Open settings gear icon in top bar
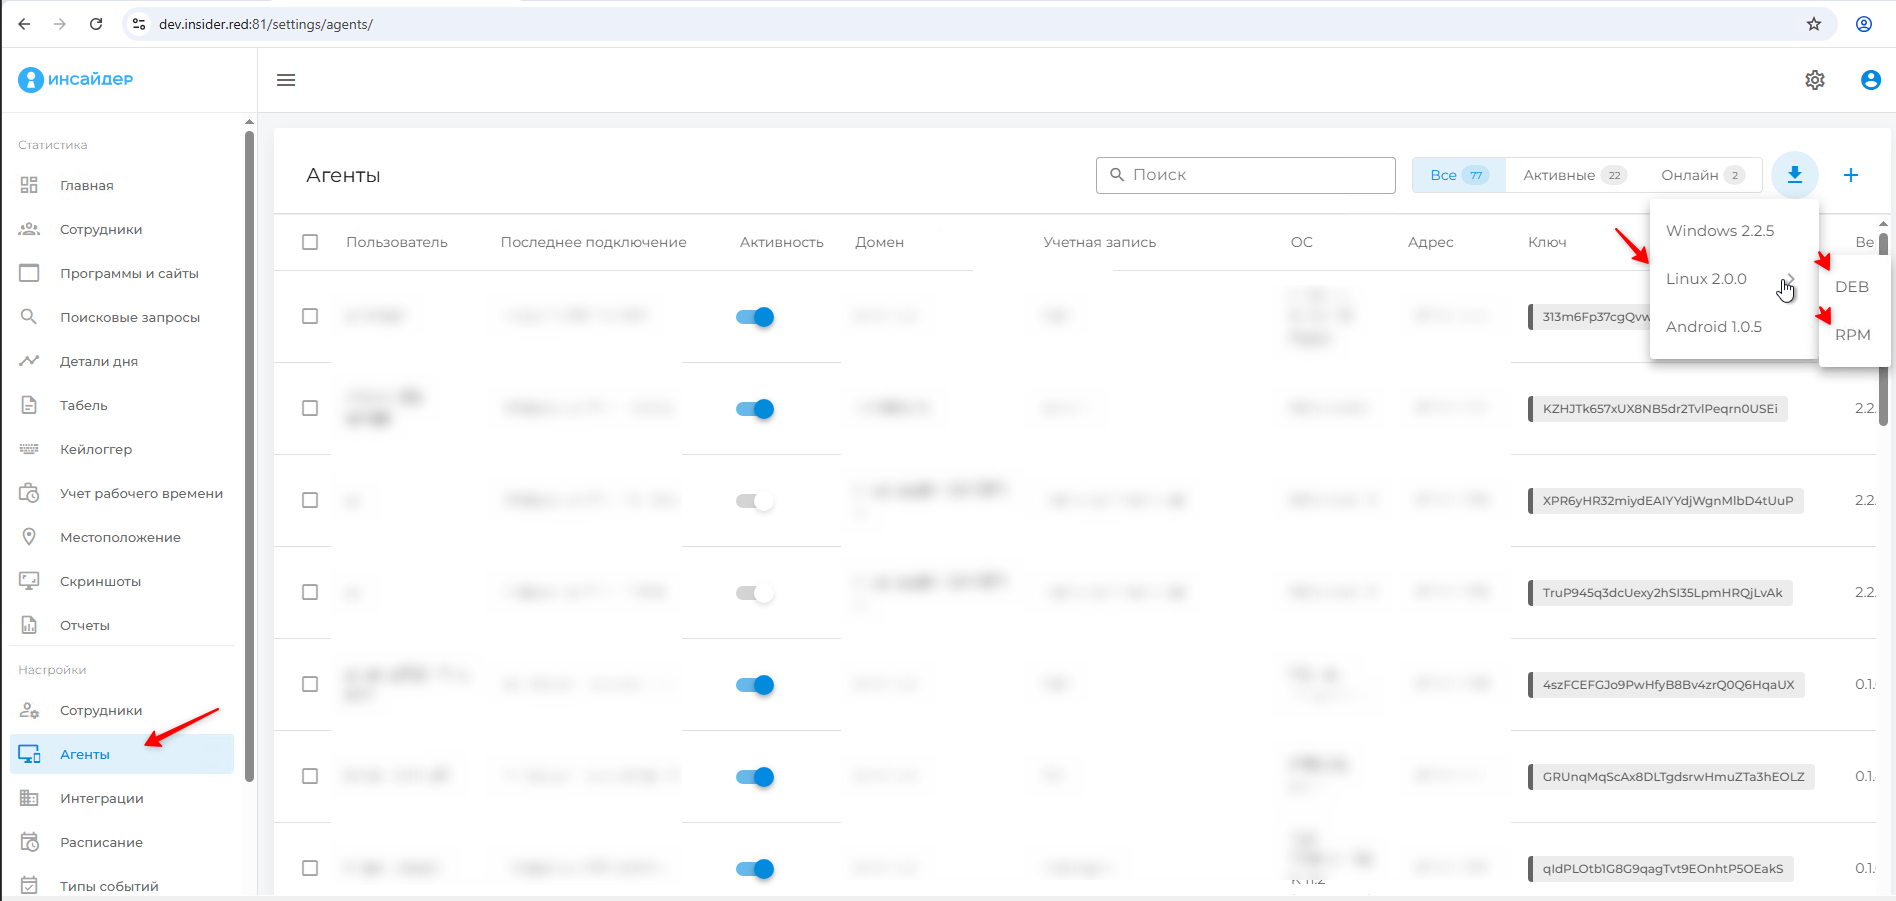 pos(1814,80)
